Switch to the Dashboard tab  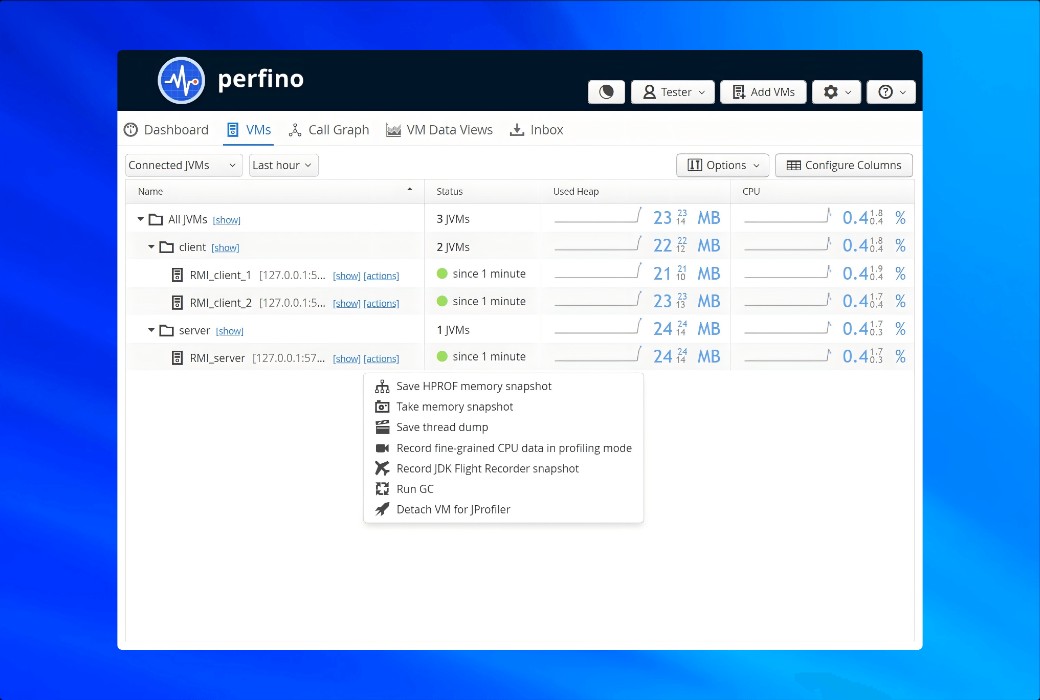pyautogui.click(x=166, y=129)
